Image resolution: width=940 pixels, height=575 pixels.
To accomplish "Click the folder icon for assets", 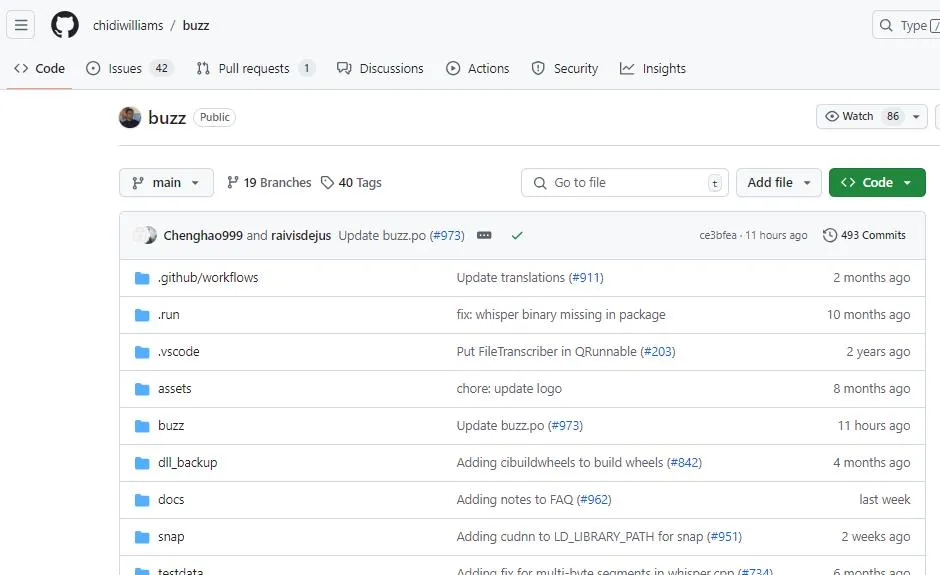I will tap(142, 389).
